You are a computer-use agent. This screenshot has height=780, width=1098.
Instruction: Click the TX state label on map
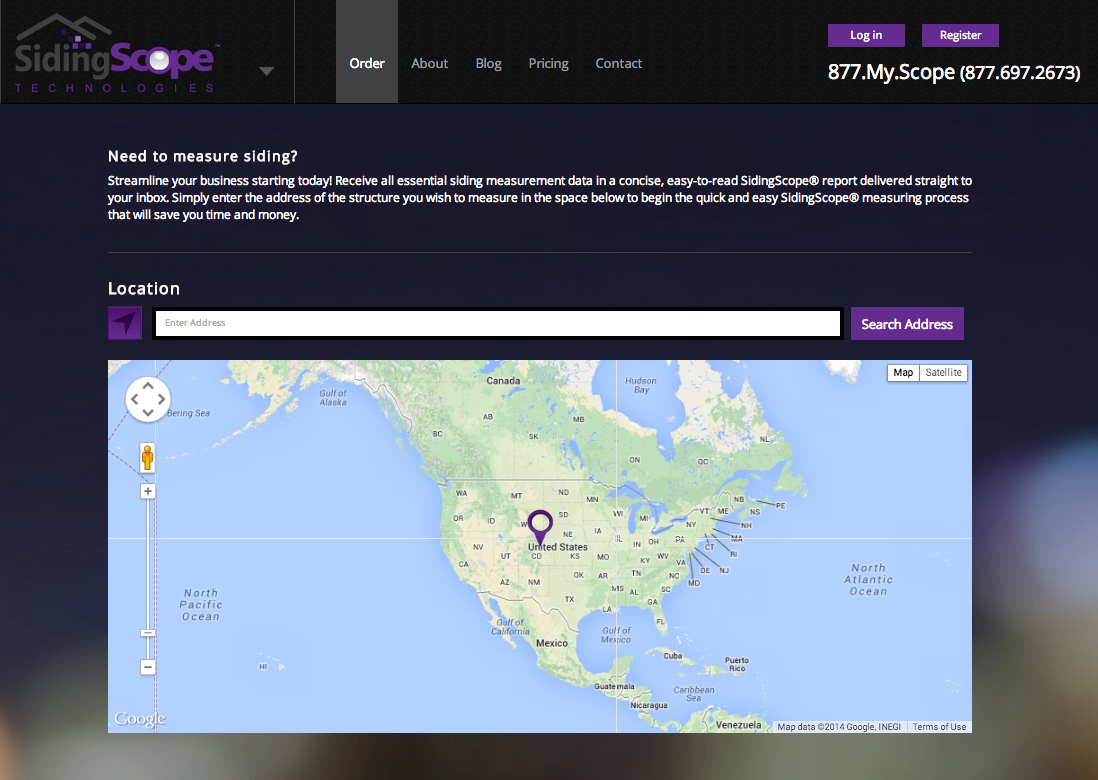[x=569, y=599]
